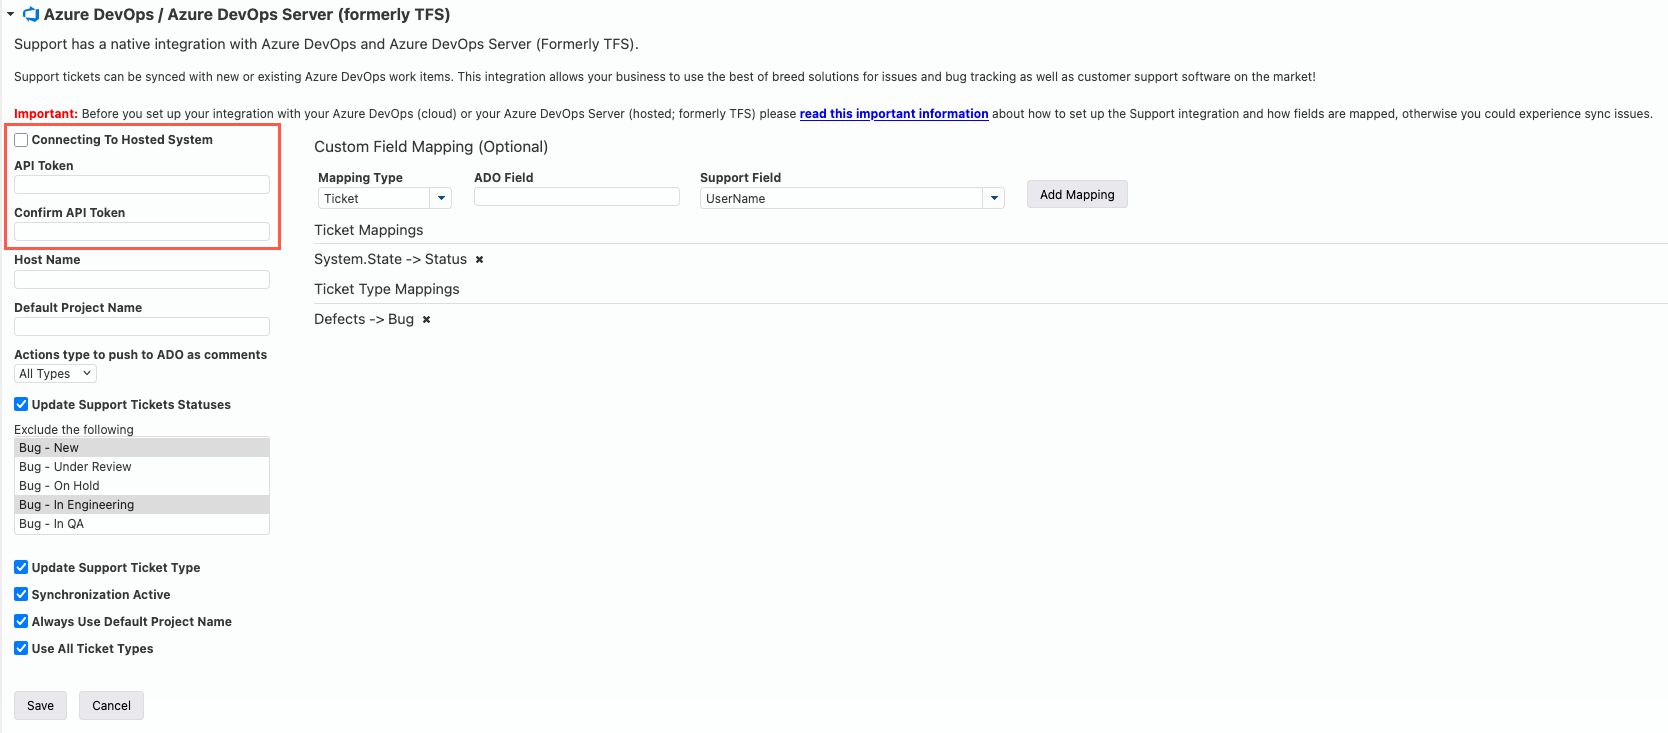
Task: Click the Add Mapping button
Action: coord(1077,195)
